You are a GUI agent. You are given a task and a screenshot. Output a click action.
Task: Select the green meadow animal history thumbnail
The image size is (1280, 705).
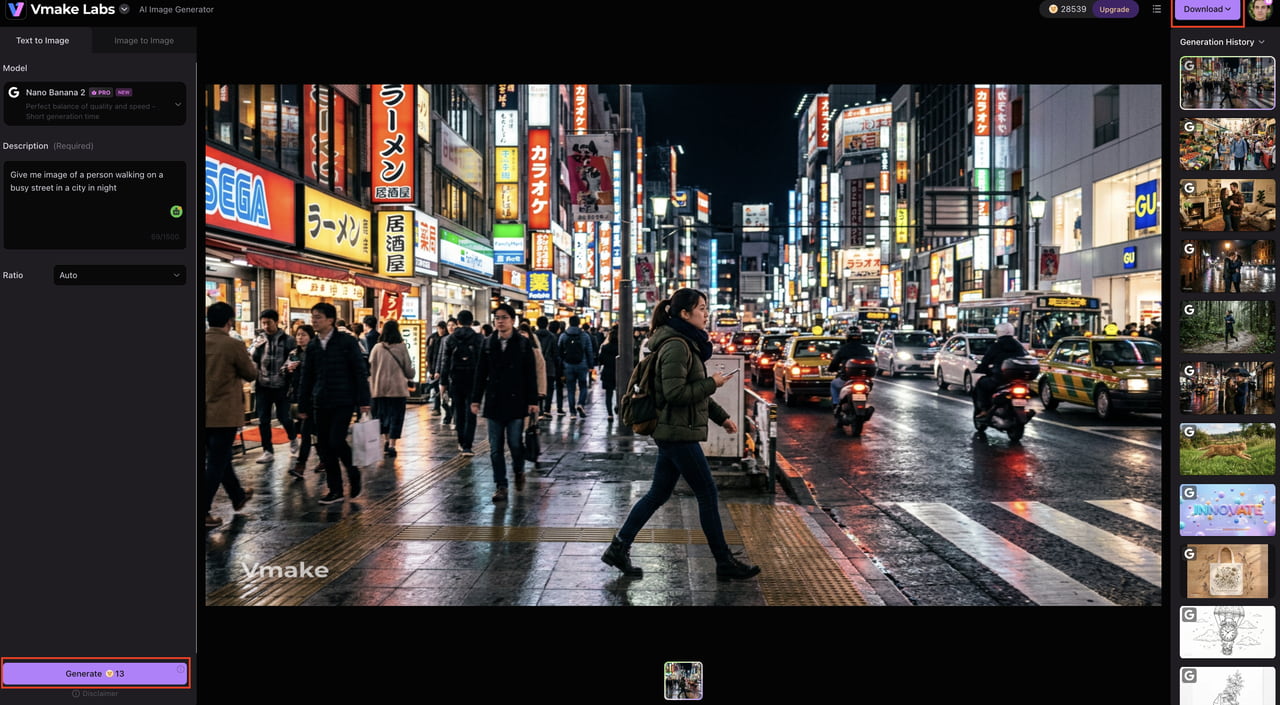click(1227, 449)
